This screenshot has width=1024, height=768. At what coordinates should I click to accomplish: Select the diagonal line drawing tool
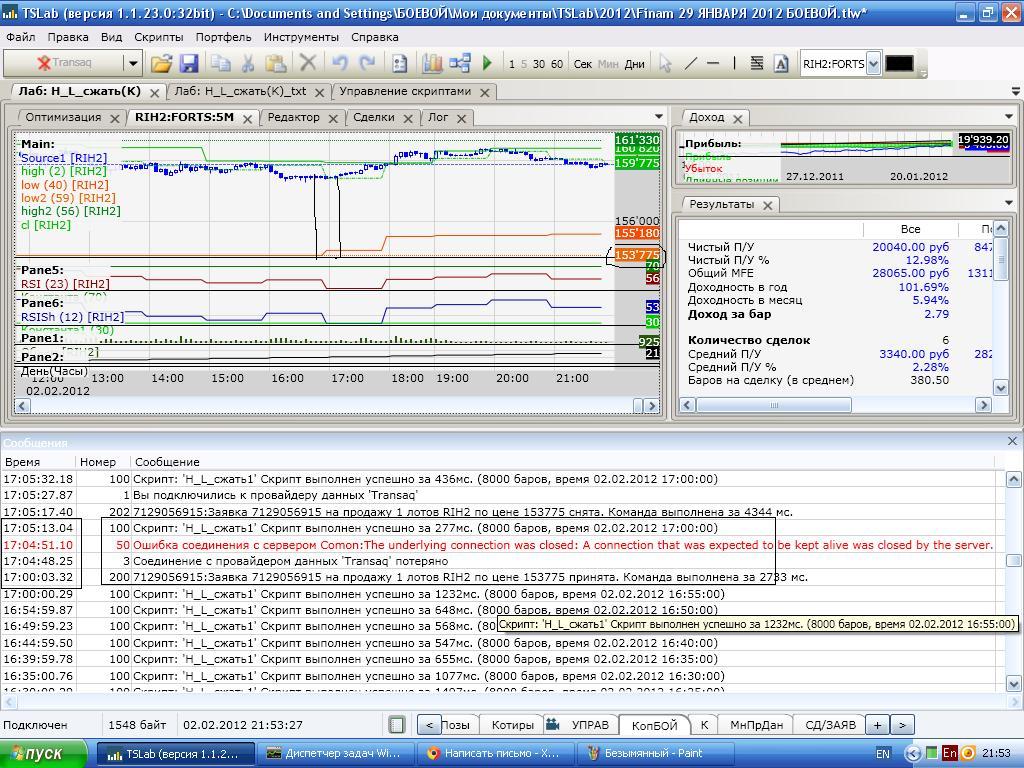690,63
